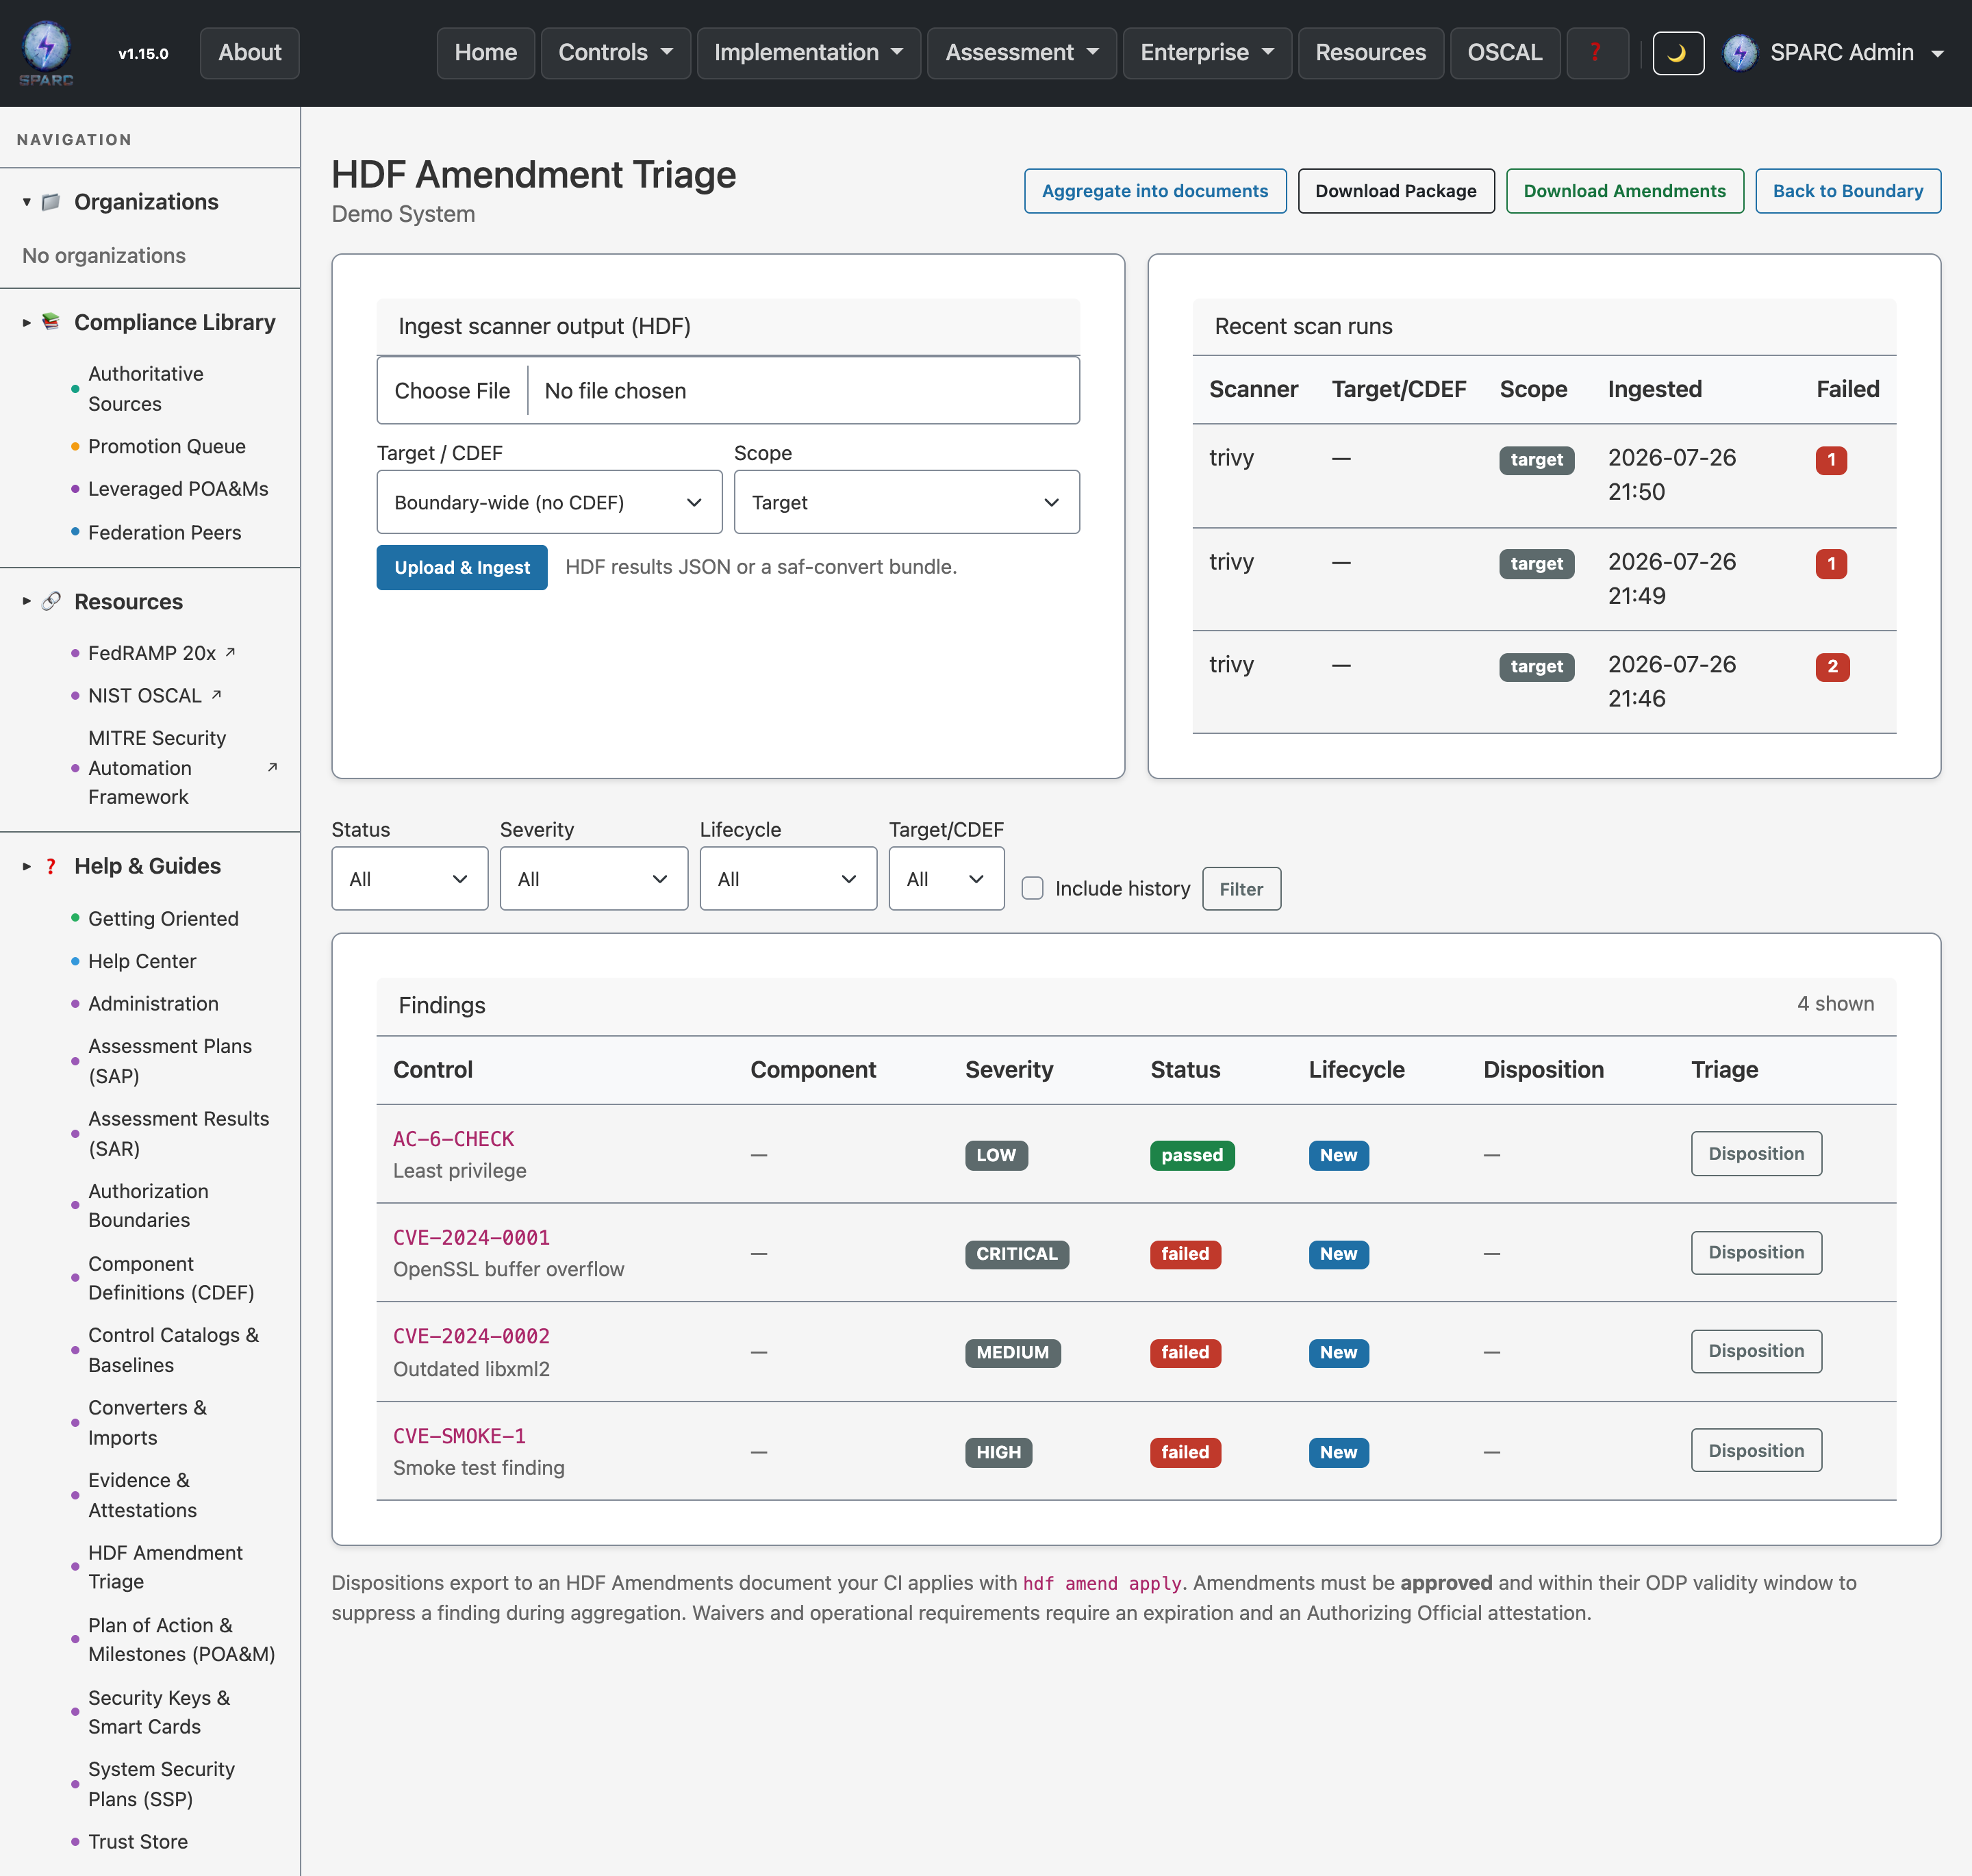Screen dimensions: 1972x1876
Task: Open the Assessment Plans (SAP) link
Action: (170, 1061)
